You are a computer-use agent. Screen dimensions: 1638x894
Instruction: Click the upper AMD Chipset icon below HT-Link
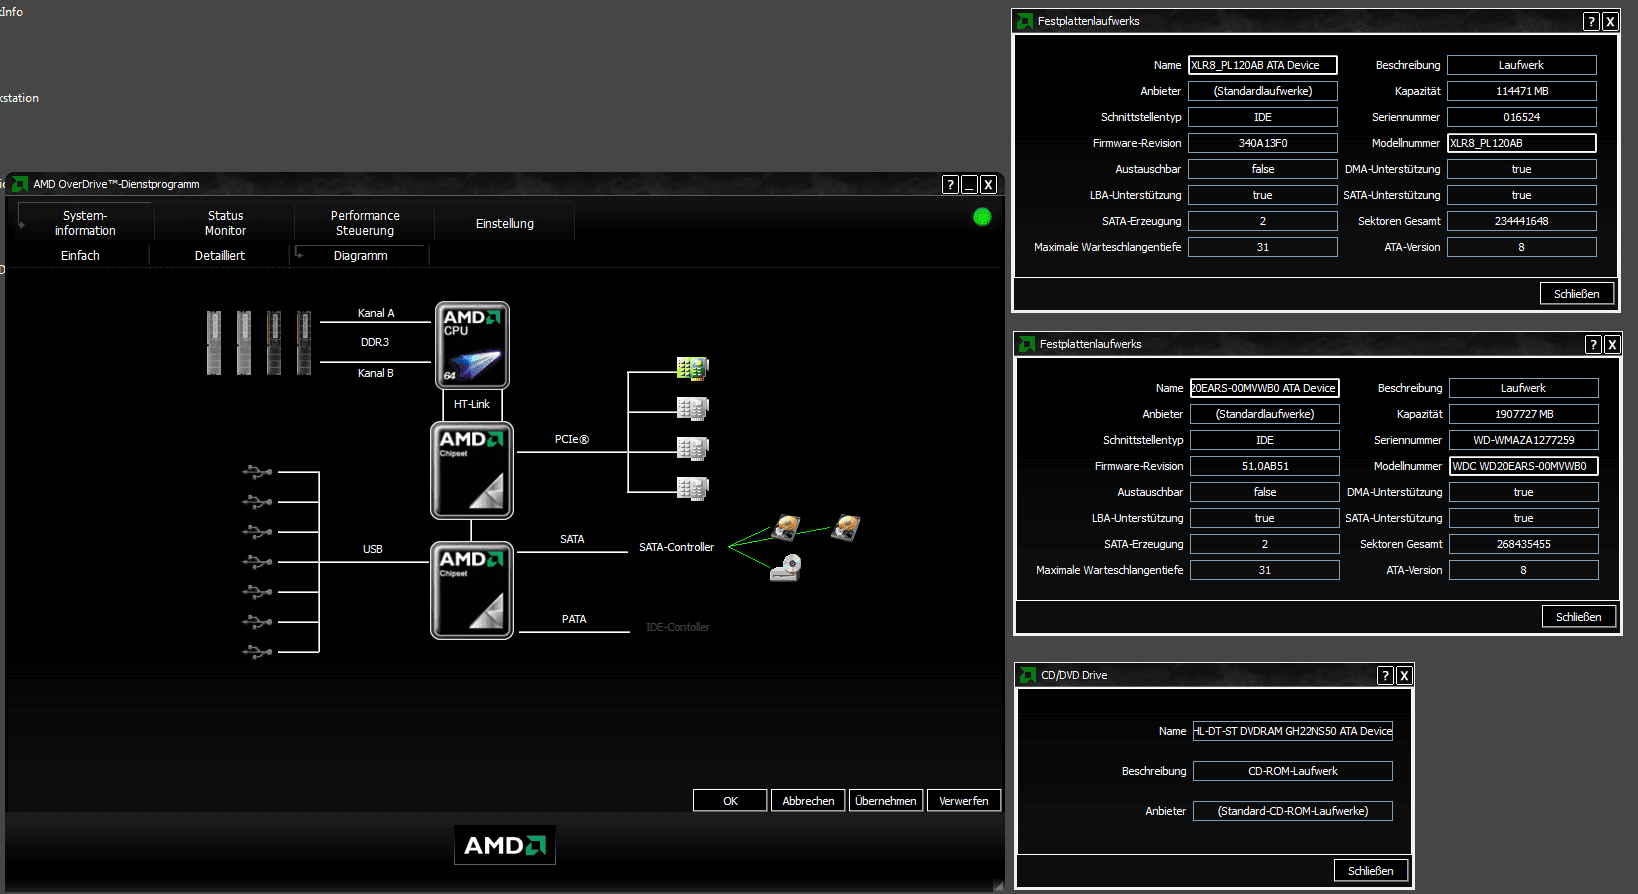[472, 470]
